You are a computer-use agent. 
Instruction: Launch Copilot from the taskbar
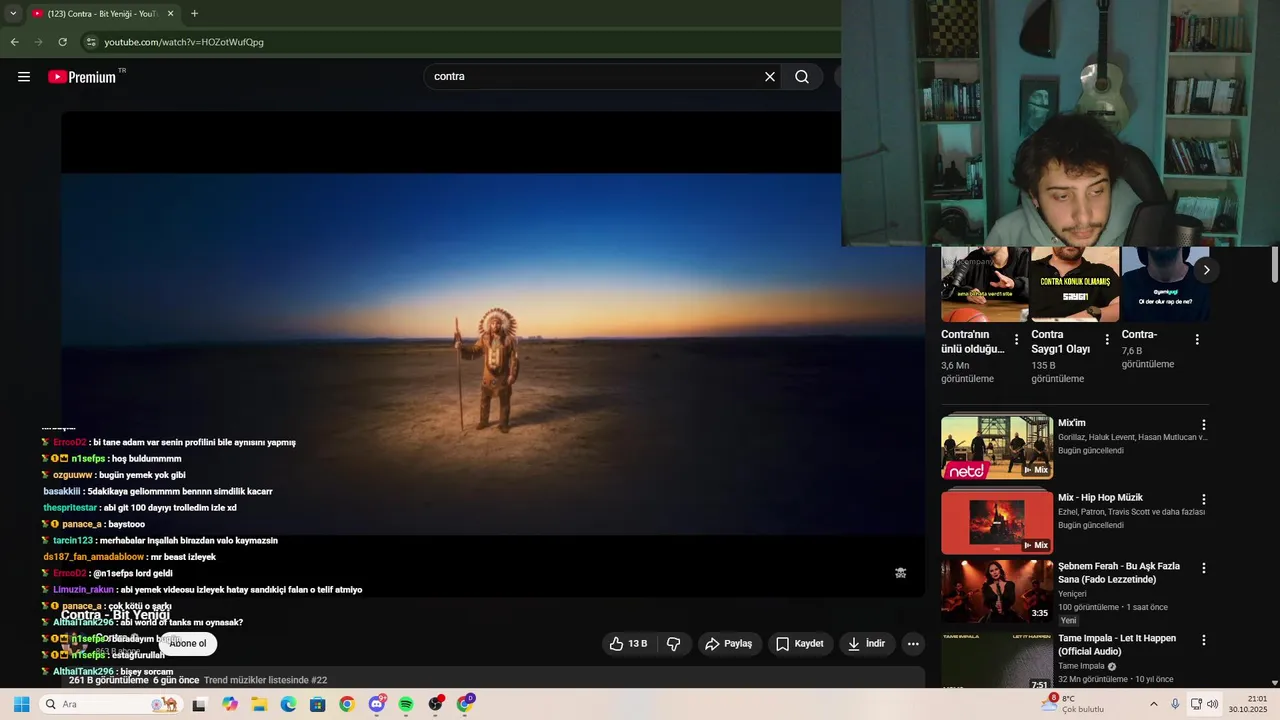point(230,704)
